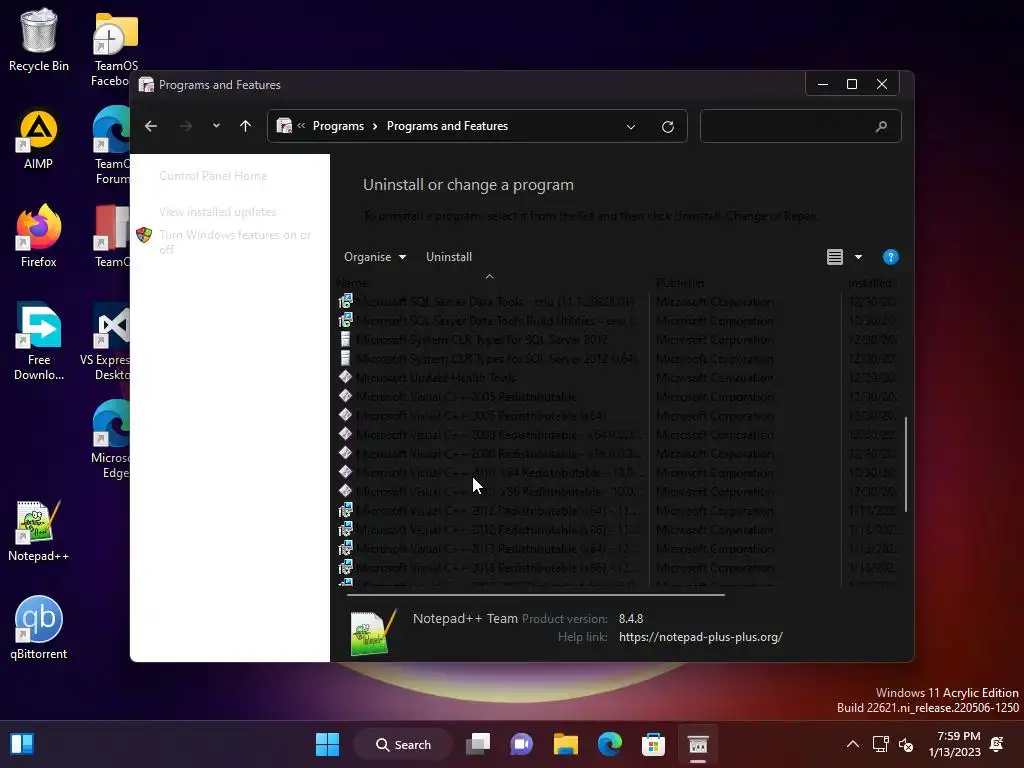This screenshot has width=1024, height=768.
Task: Select Visual C++ 2010 x86 Redistributable row
Action: click(x=617, y=491)
